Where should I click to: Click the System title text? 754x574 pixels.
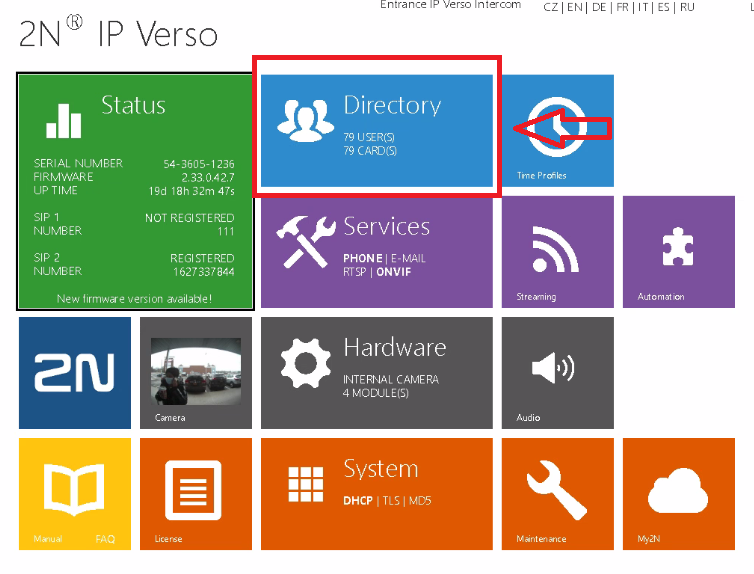pos(381,469)
